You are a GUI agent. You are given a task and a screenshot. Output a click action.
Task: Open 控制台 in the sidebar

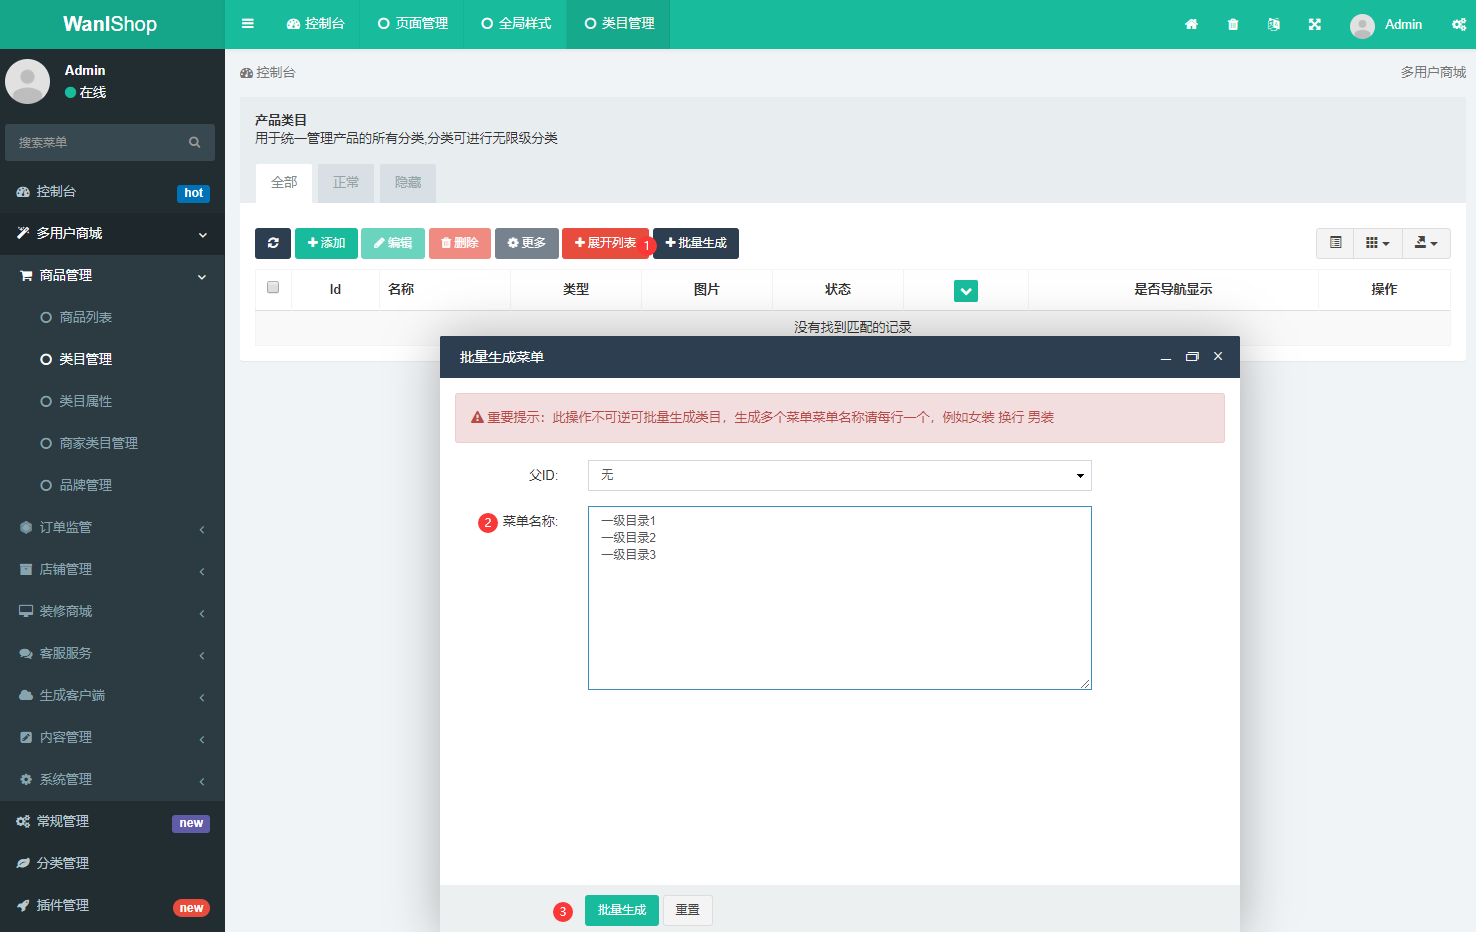pyautogui.click(x=112, y=192)
